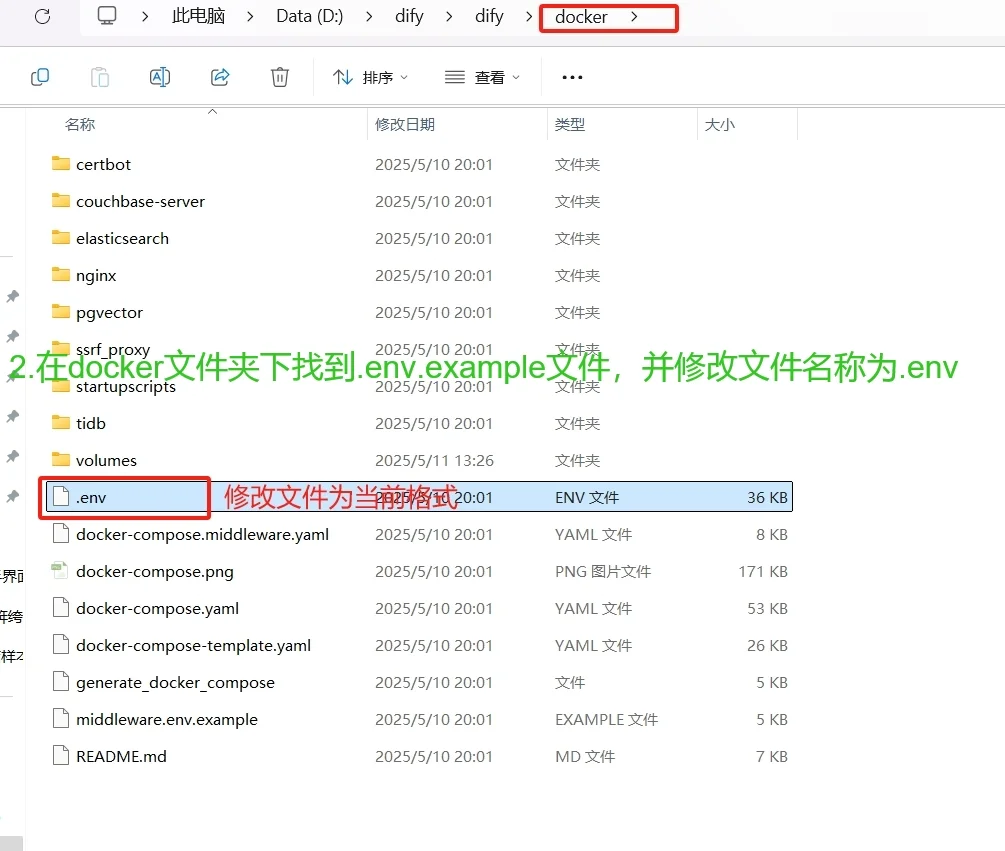Click the .env file name text

(x=91, y=498)
